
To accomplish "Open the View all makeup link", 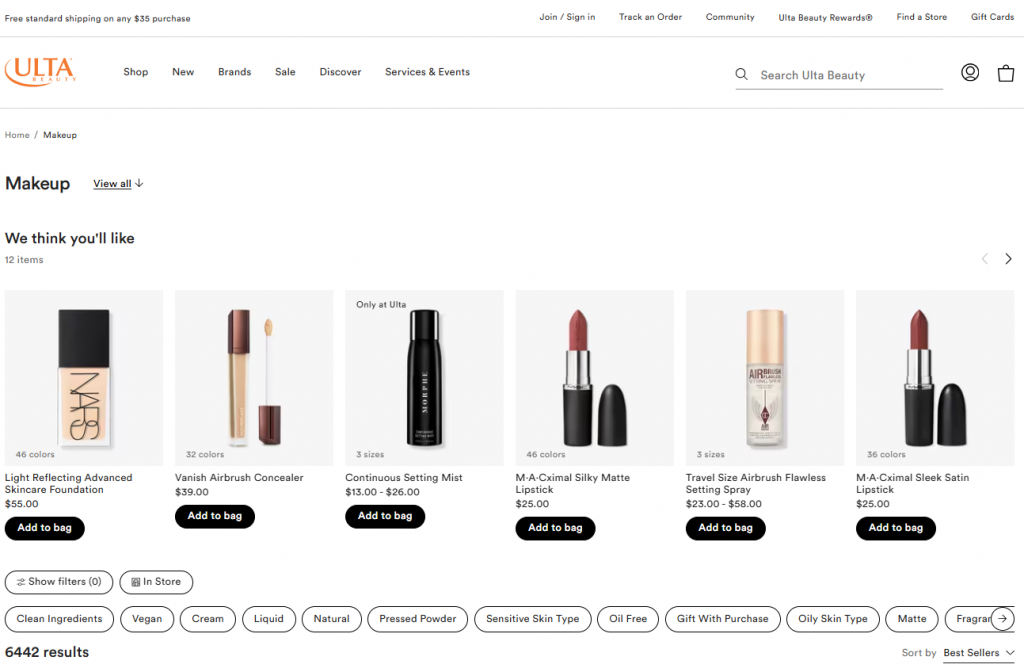I will click(112, 183).
